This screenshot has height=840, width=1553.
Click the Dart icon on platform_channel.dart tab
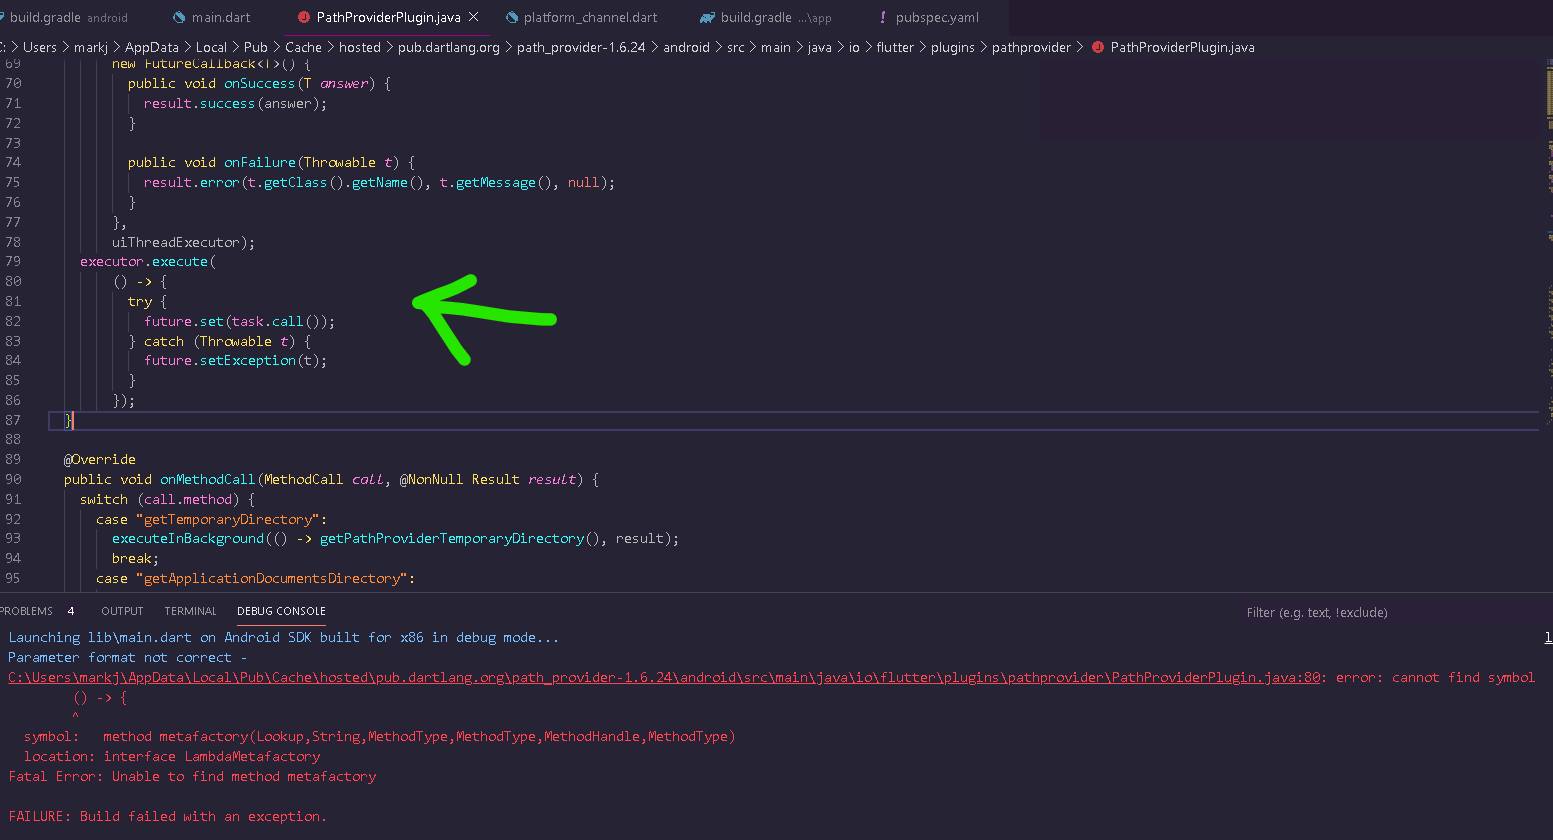pos(512,18)
